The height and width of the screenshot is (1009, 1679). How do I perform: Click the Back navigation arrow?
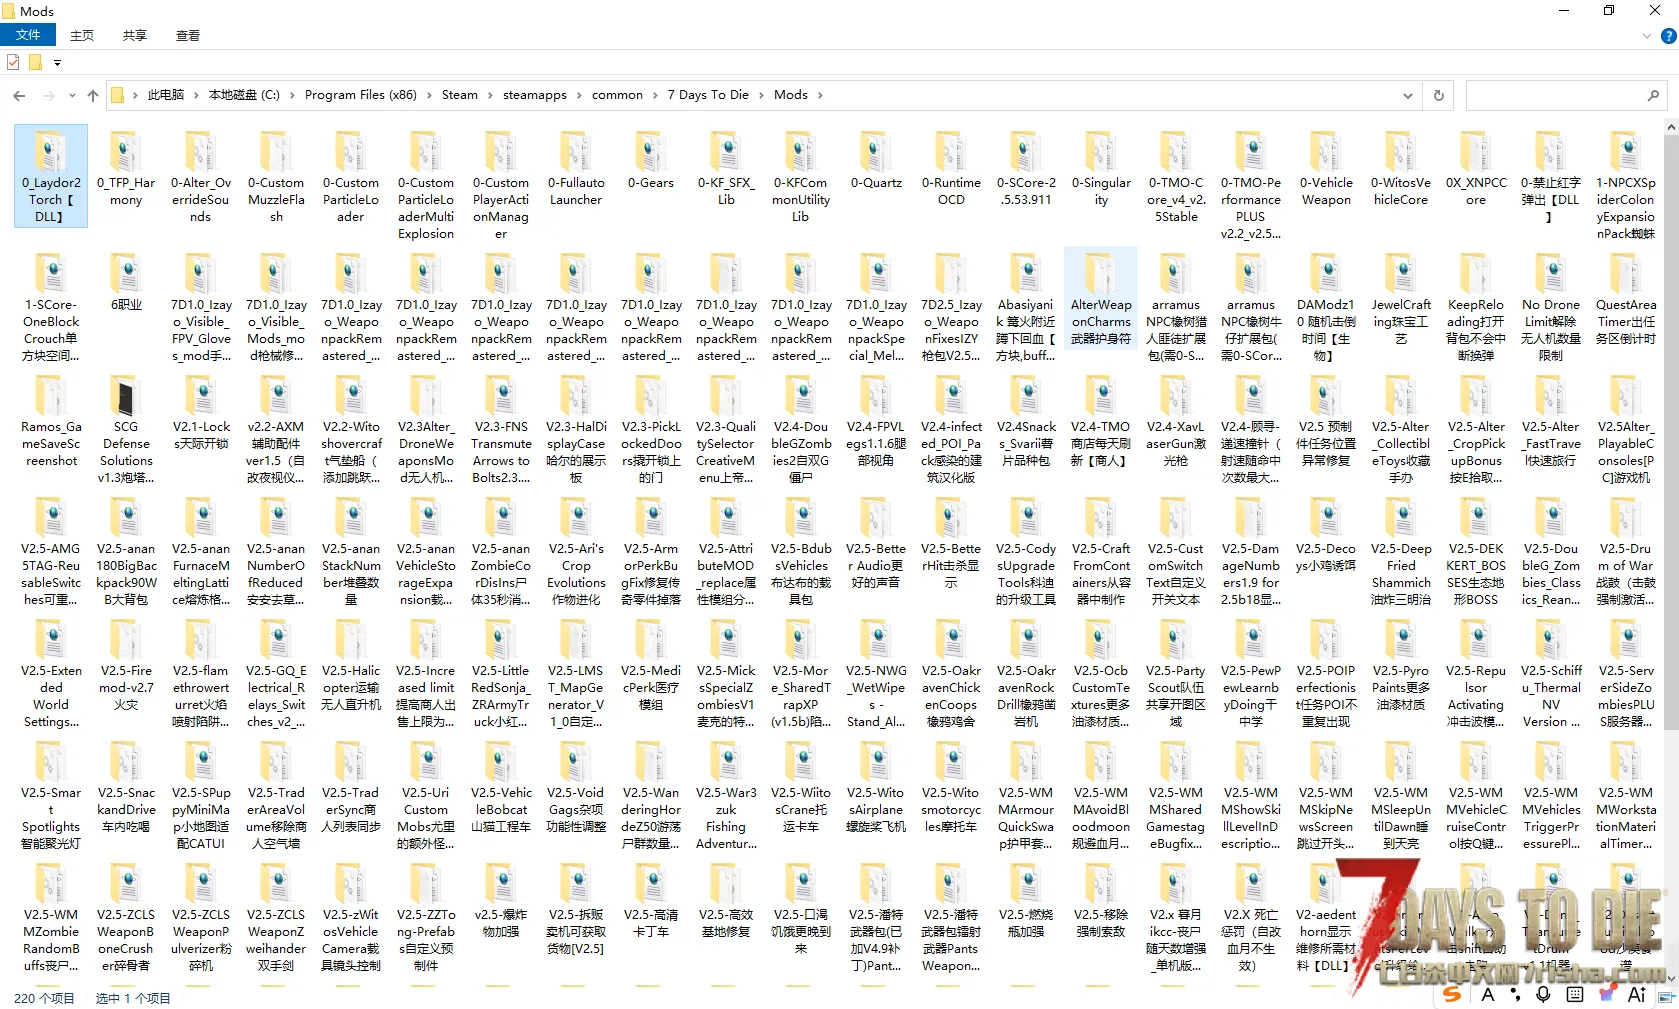coord(19,96)
